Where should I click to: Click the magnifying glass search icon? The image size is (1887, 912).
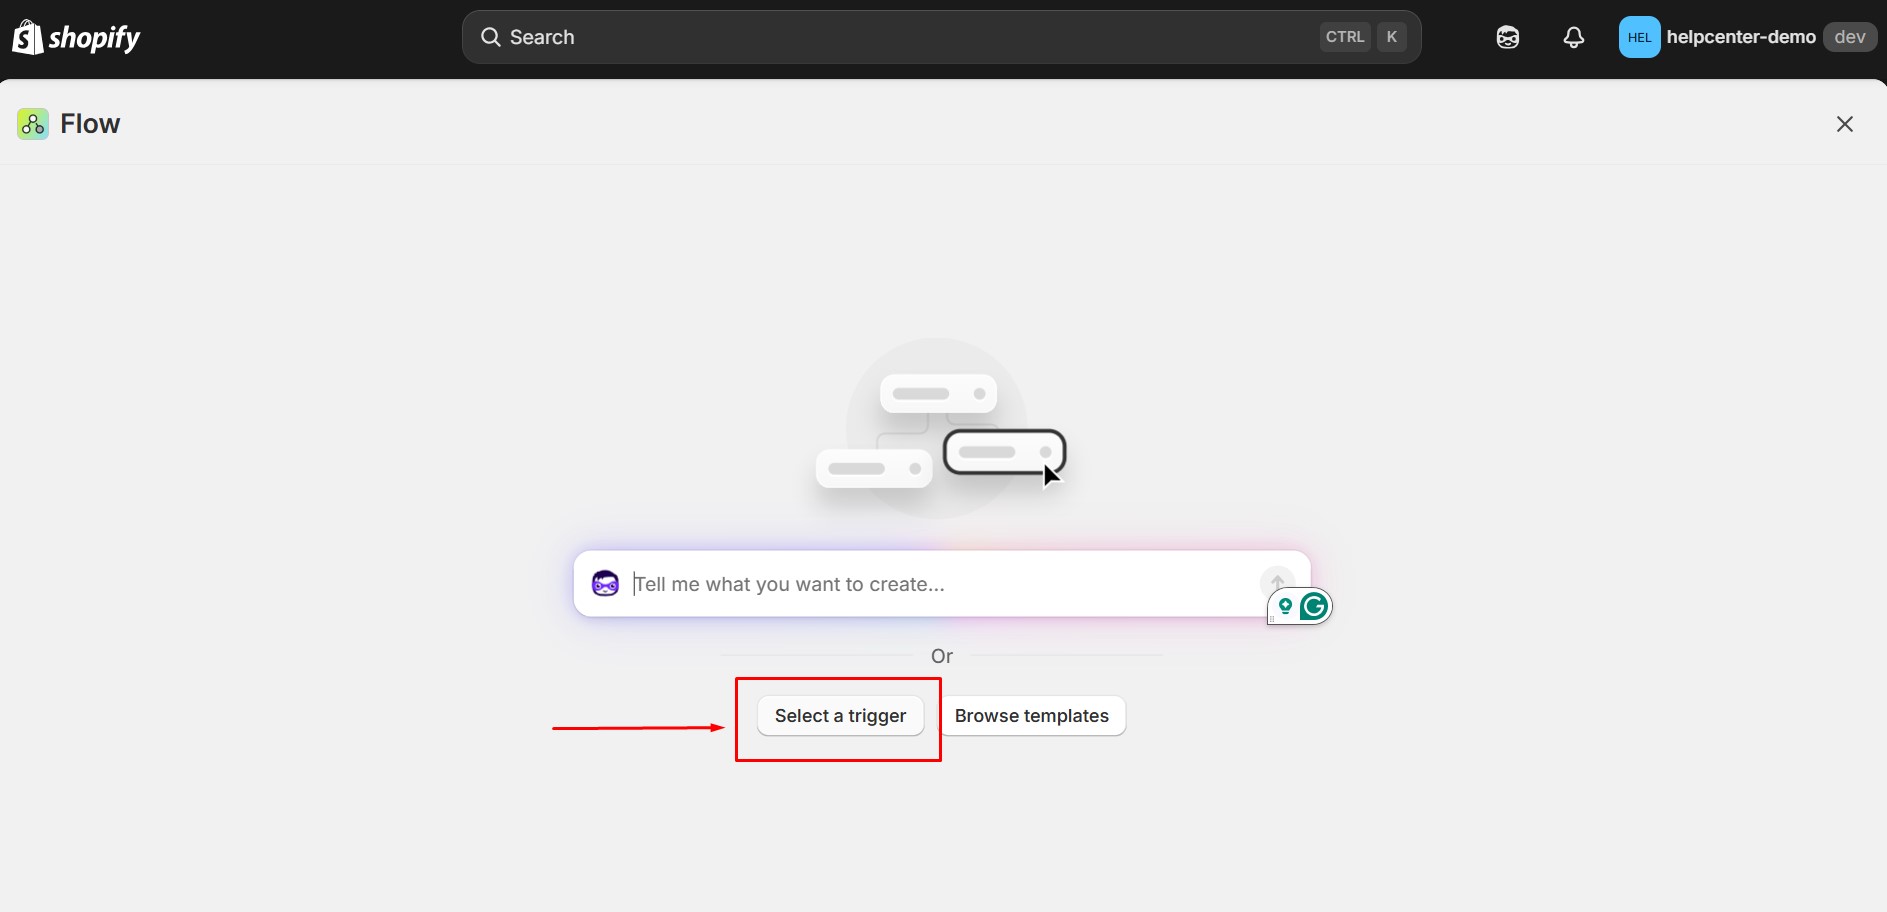[490, 37]
